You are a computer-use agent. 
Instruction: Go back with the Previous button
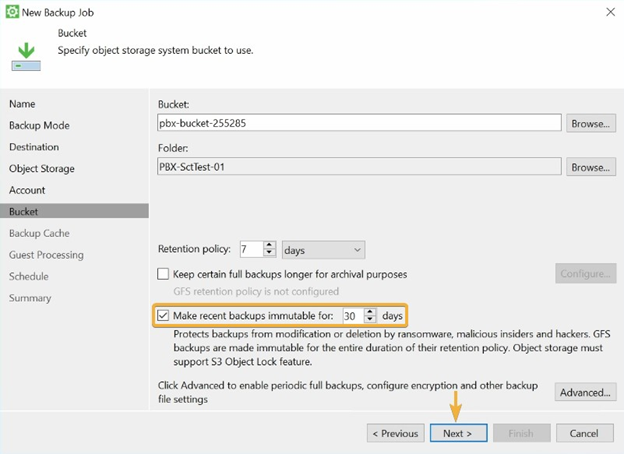[396, 433]
